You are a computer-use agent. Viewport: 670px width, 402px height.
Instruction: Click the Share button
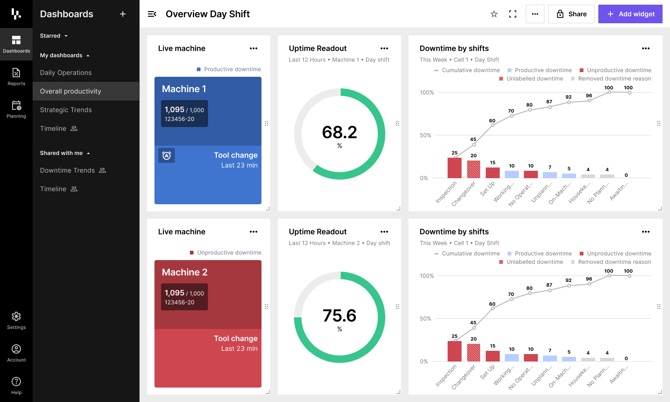pos(571,14)
